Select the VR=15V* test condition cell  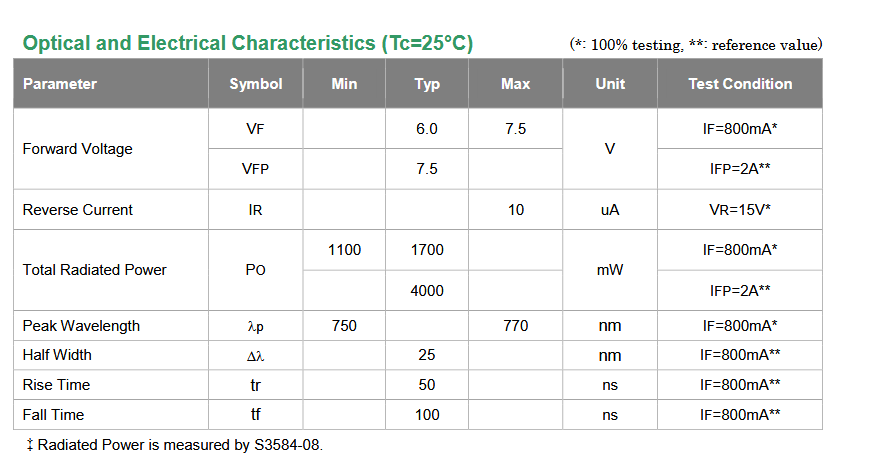click(740, 210)
